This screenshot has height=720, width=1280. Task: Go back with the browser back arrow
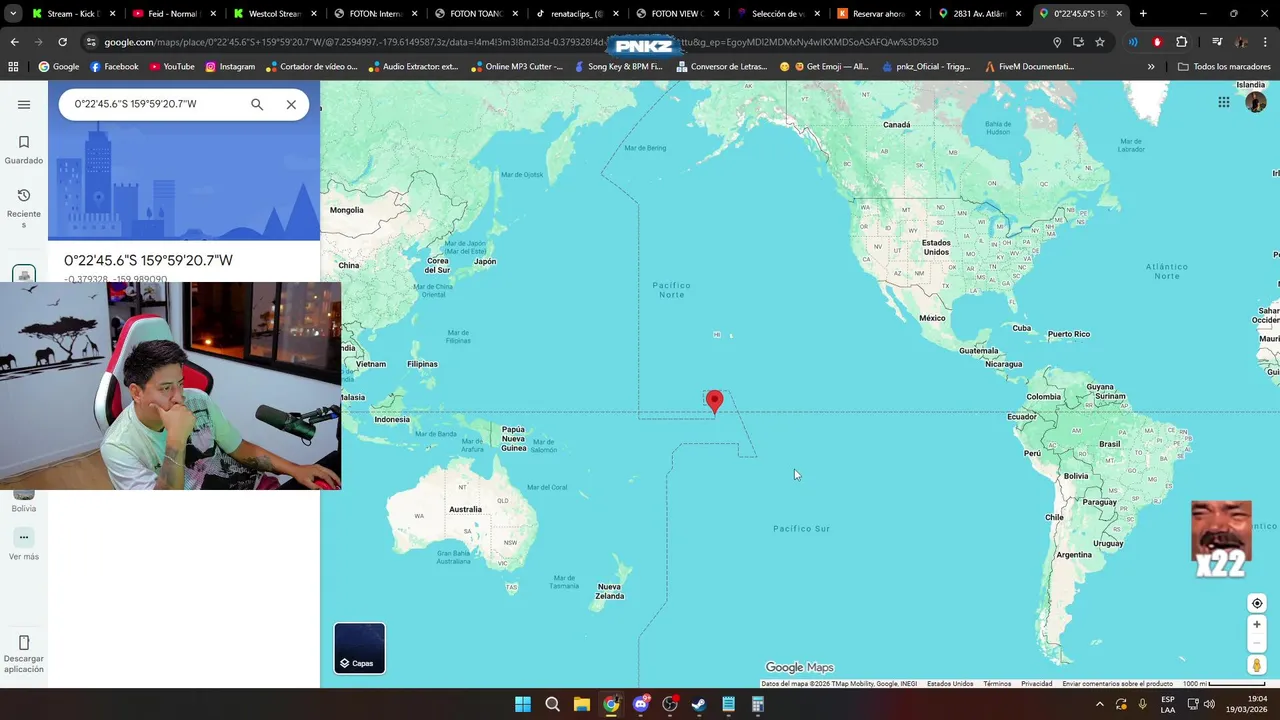click(14, 42)
